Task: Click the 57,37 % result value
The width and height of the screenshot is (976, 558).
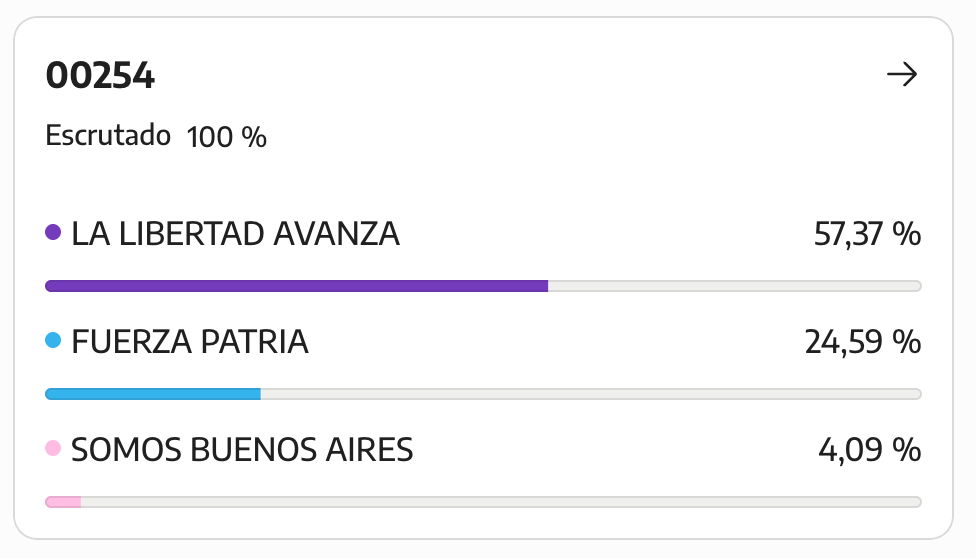Action: point(867,234)
